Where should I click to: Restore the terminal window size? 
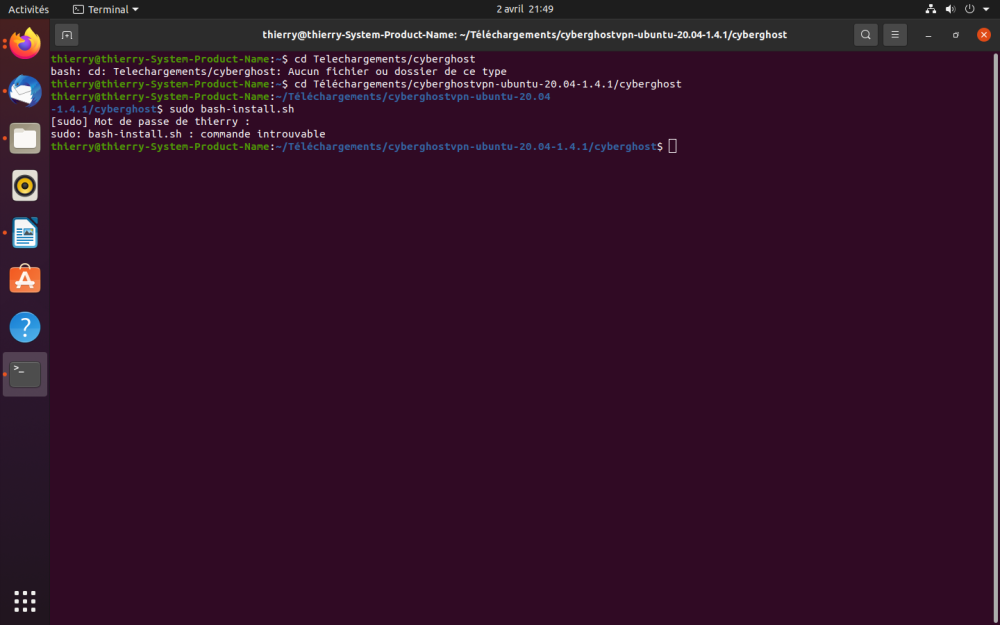pyautogui.click(x=956, y=35)
